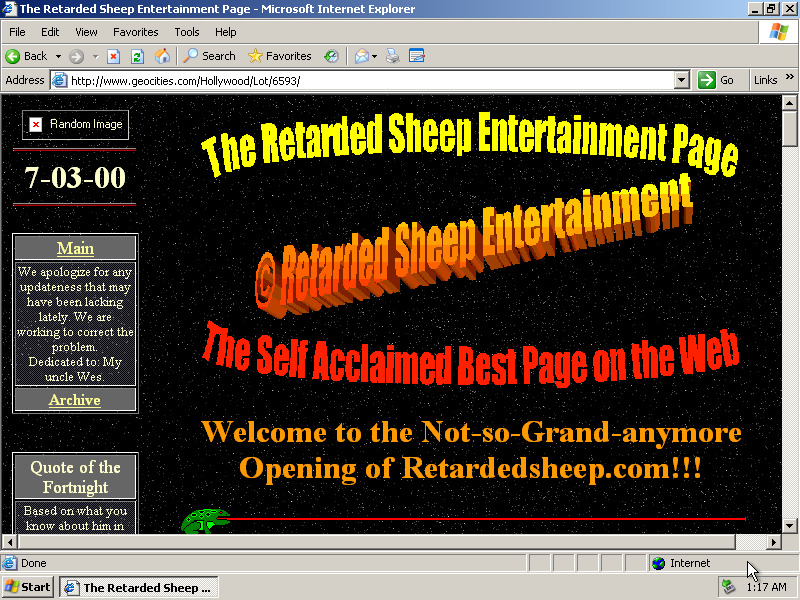Viewport: 800px width, 600px height.
Task: Click the horizontal scrollbar right arrow
Action: click(x=774, y=542)
